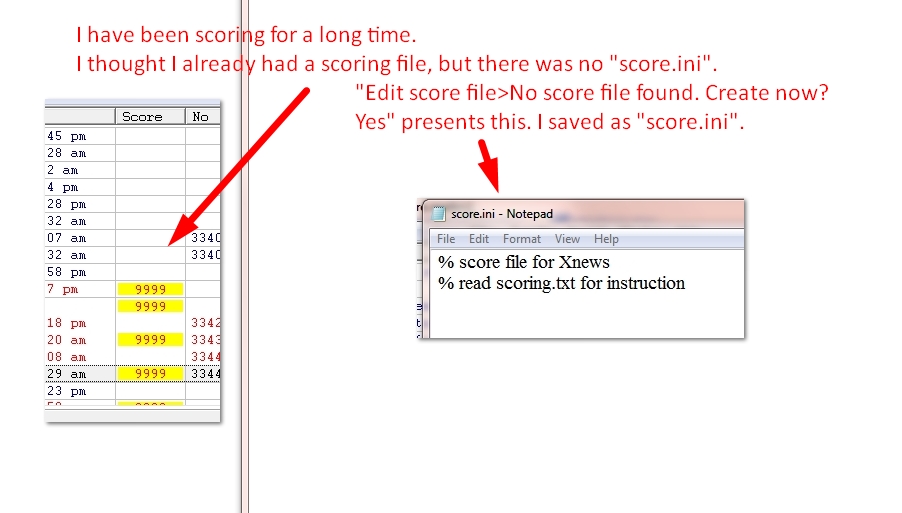The height and width of the screenshot is (513, 902).
Task: Select the 08 am row
Action: point(132,357)
